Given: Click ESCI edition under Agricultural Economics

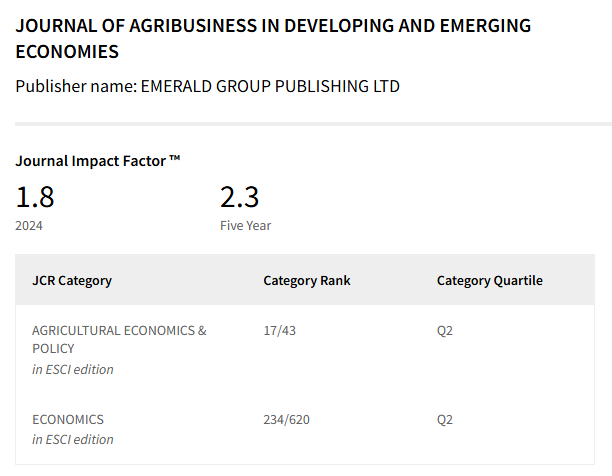Looking at the screenshot, I should pyautogui.click(x=73, y=369).
